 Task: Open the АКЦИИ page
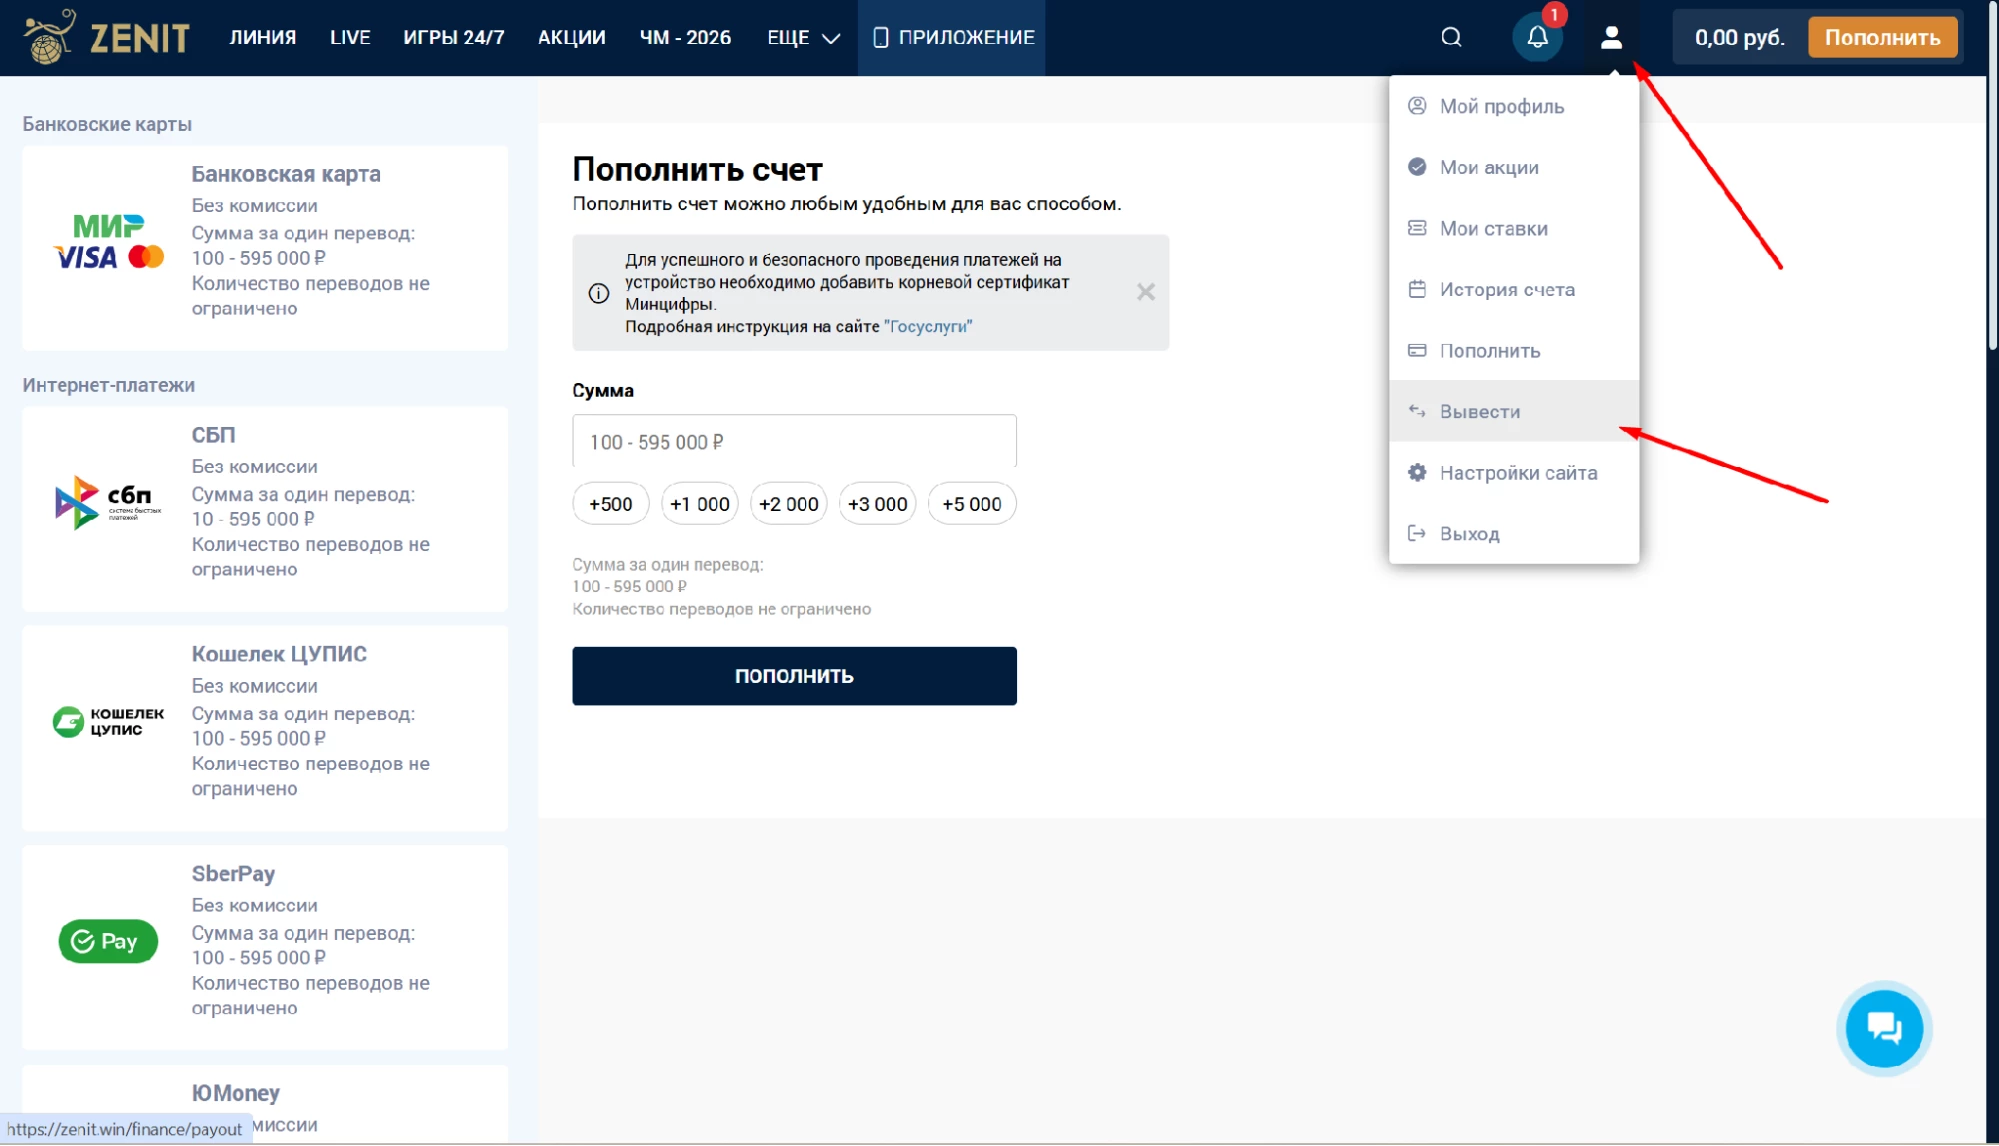click(x=572, y=37)
